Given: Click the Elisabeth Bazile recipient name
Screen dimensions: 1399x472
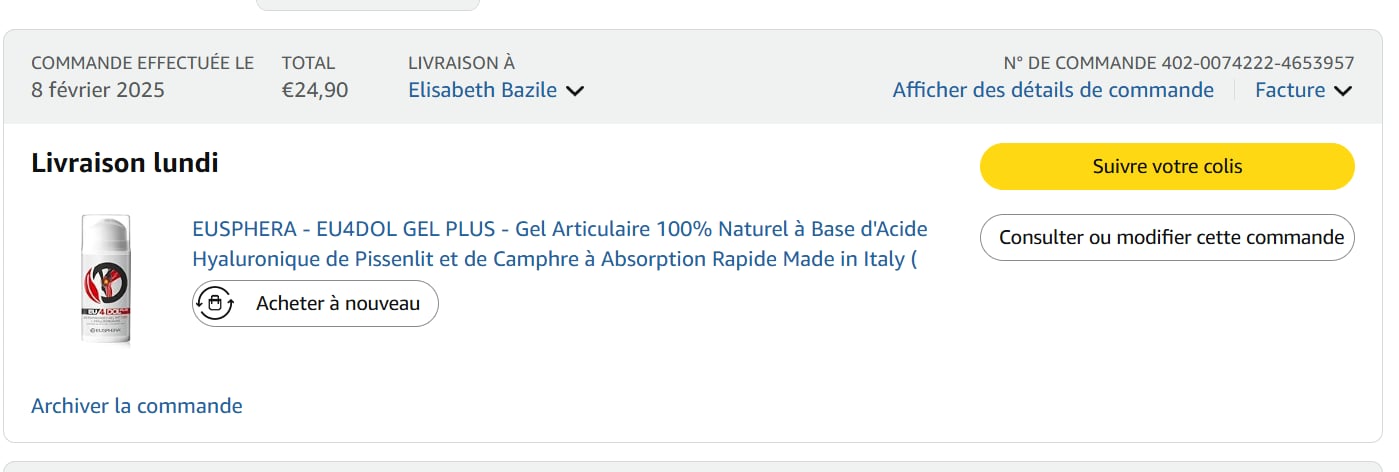Looking at the screenshot, I should pyautogui.click(x=482, y=90).
